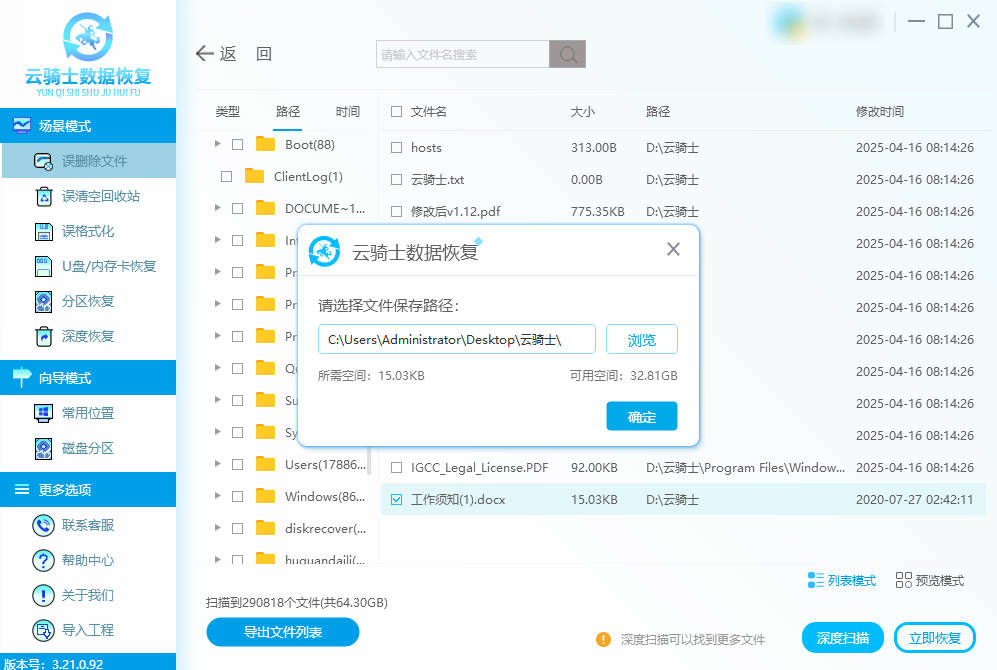Click the 场景模式 section header
The height and width of the screenshot is (670, 997).
[x=88, y=125]
